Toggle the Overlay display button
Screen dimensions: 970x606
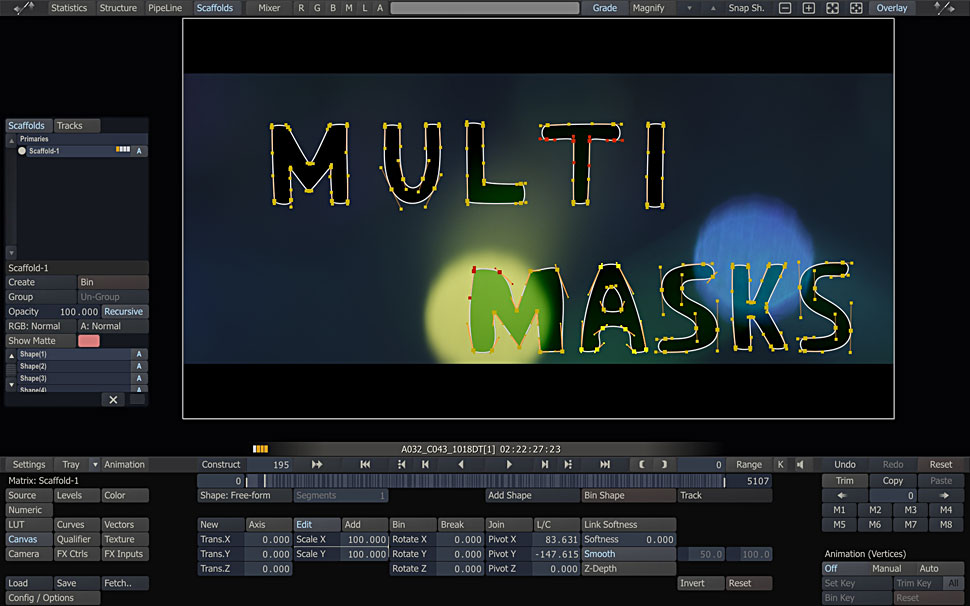click(x=891, y=8)
